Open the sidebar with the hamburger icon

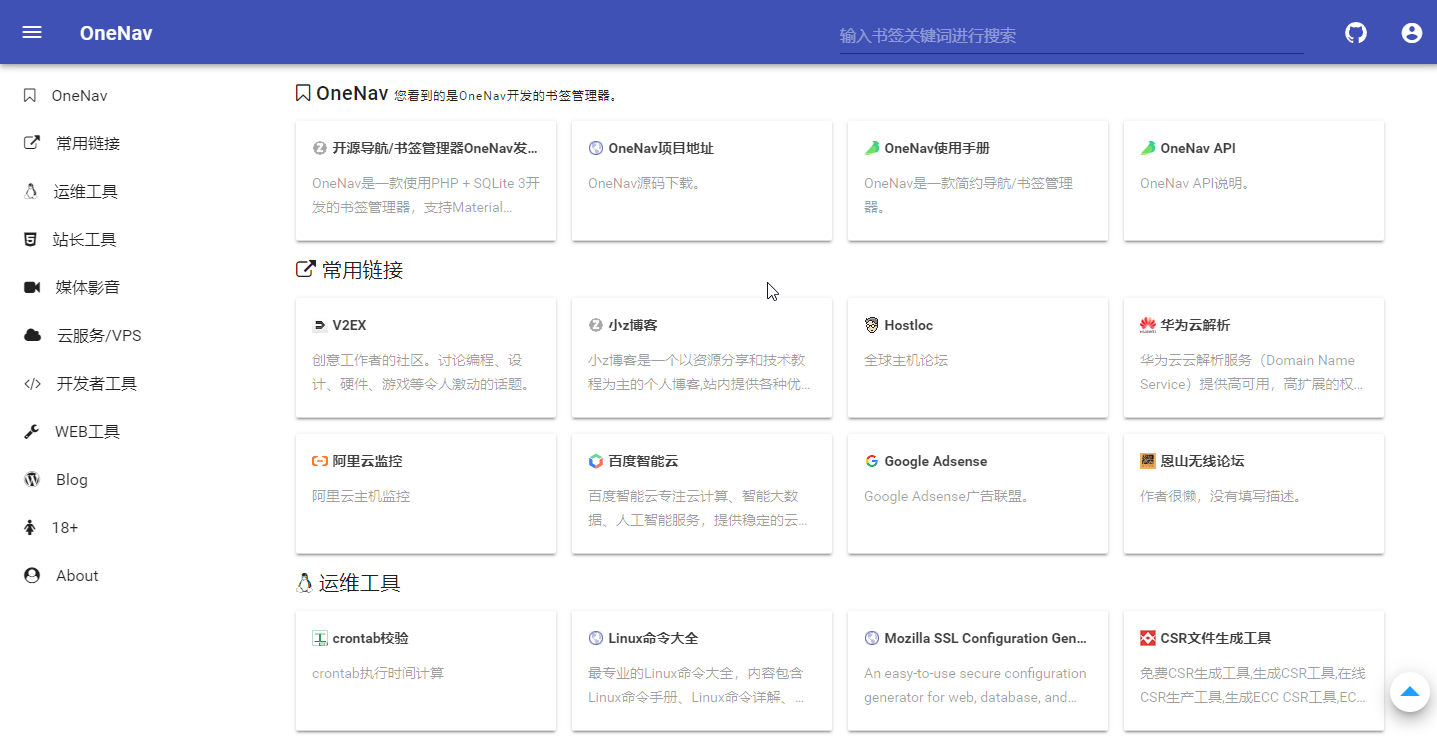[31, 31]
